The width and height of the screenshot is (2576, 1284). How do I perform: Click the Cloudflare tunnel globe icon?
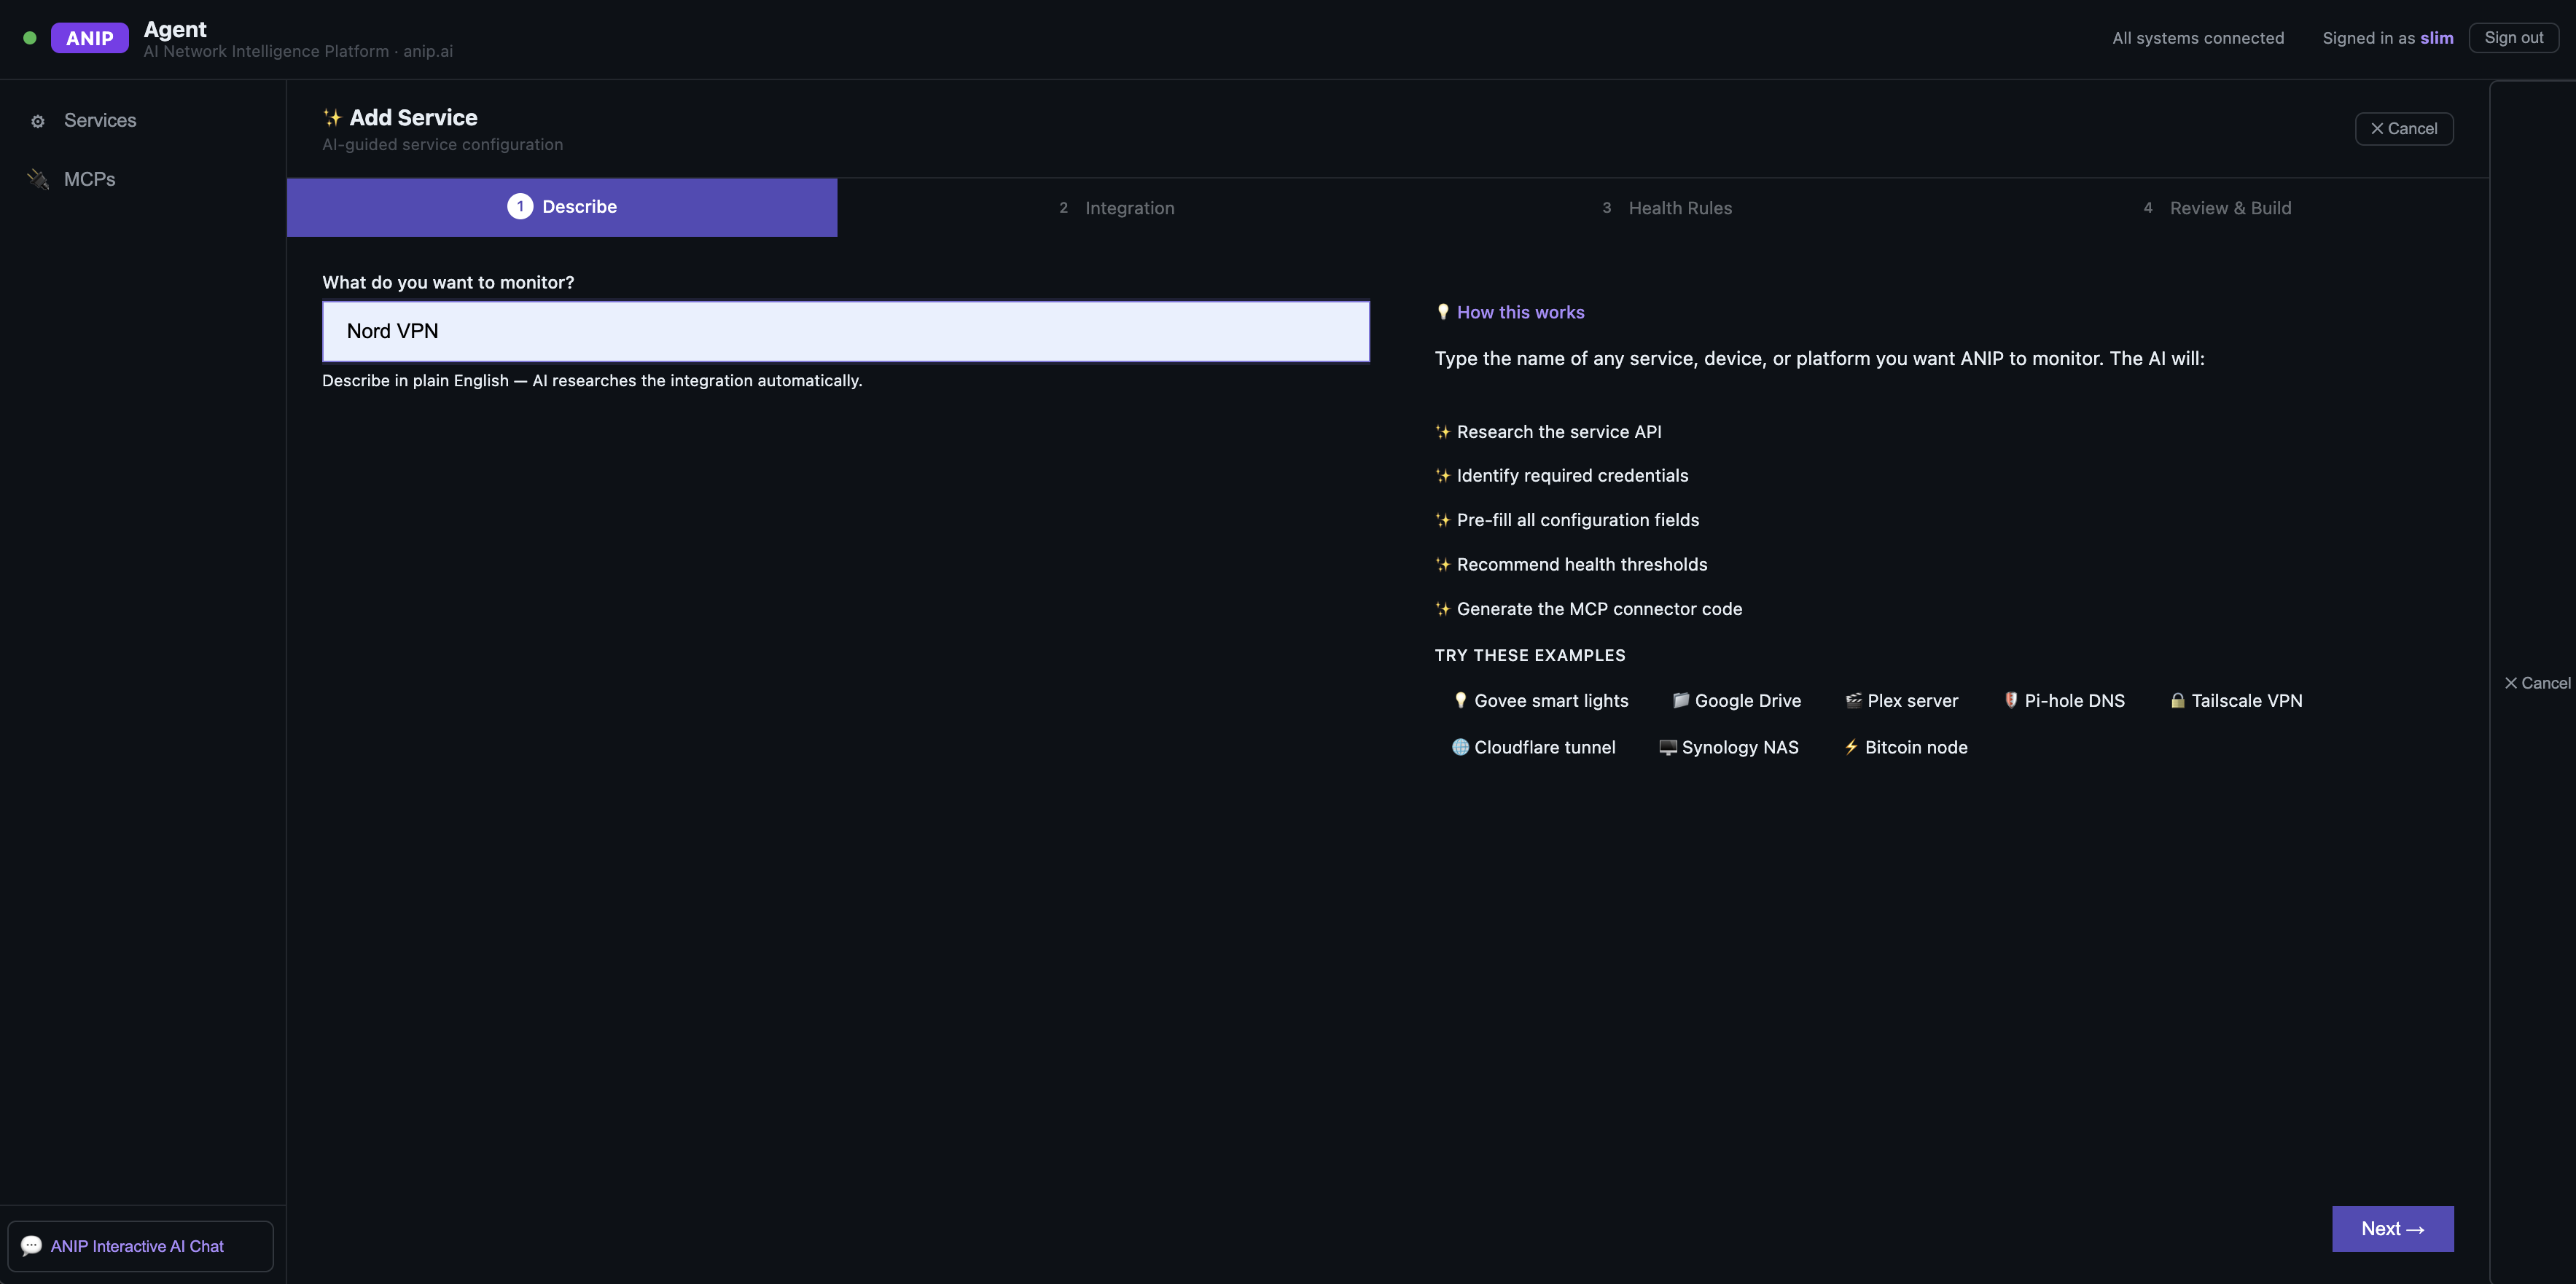click(x=1460, y=748)
